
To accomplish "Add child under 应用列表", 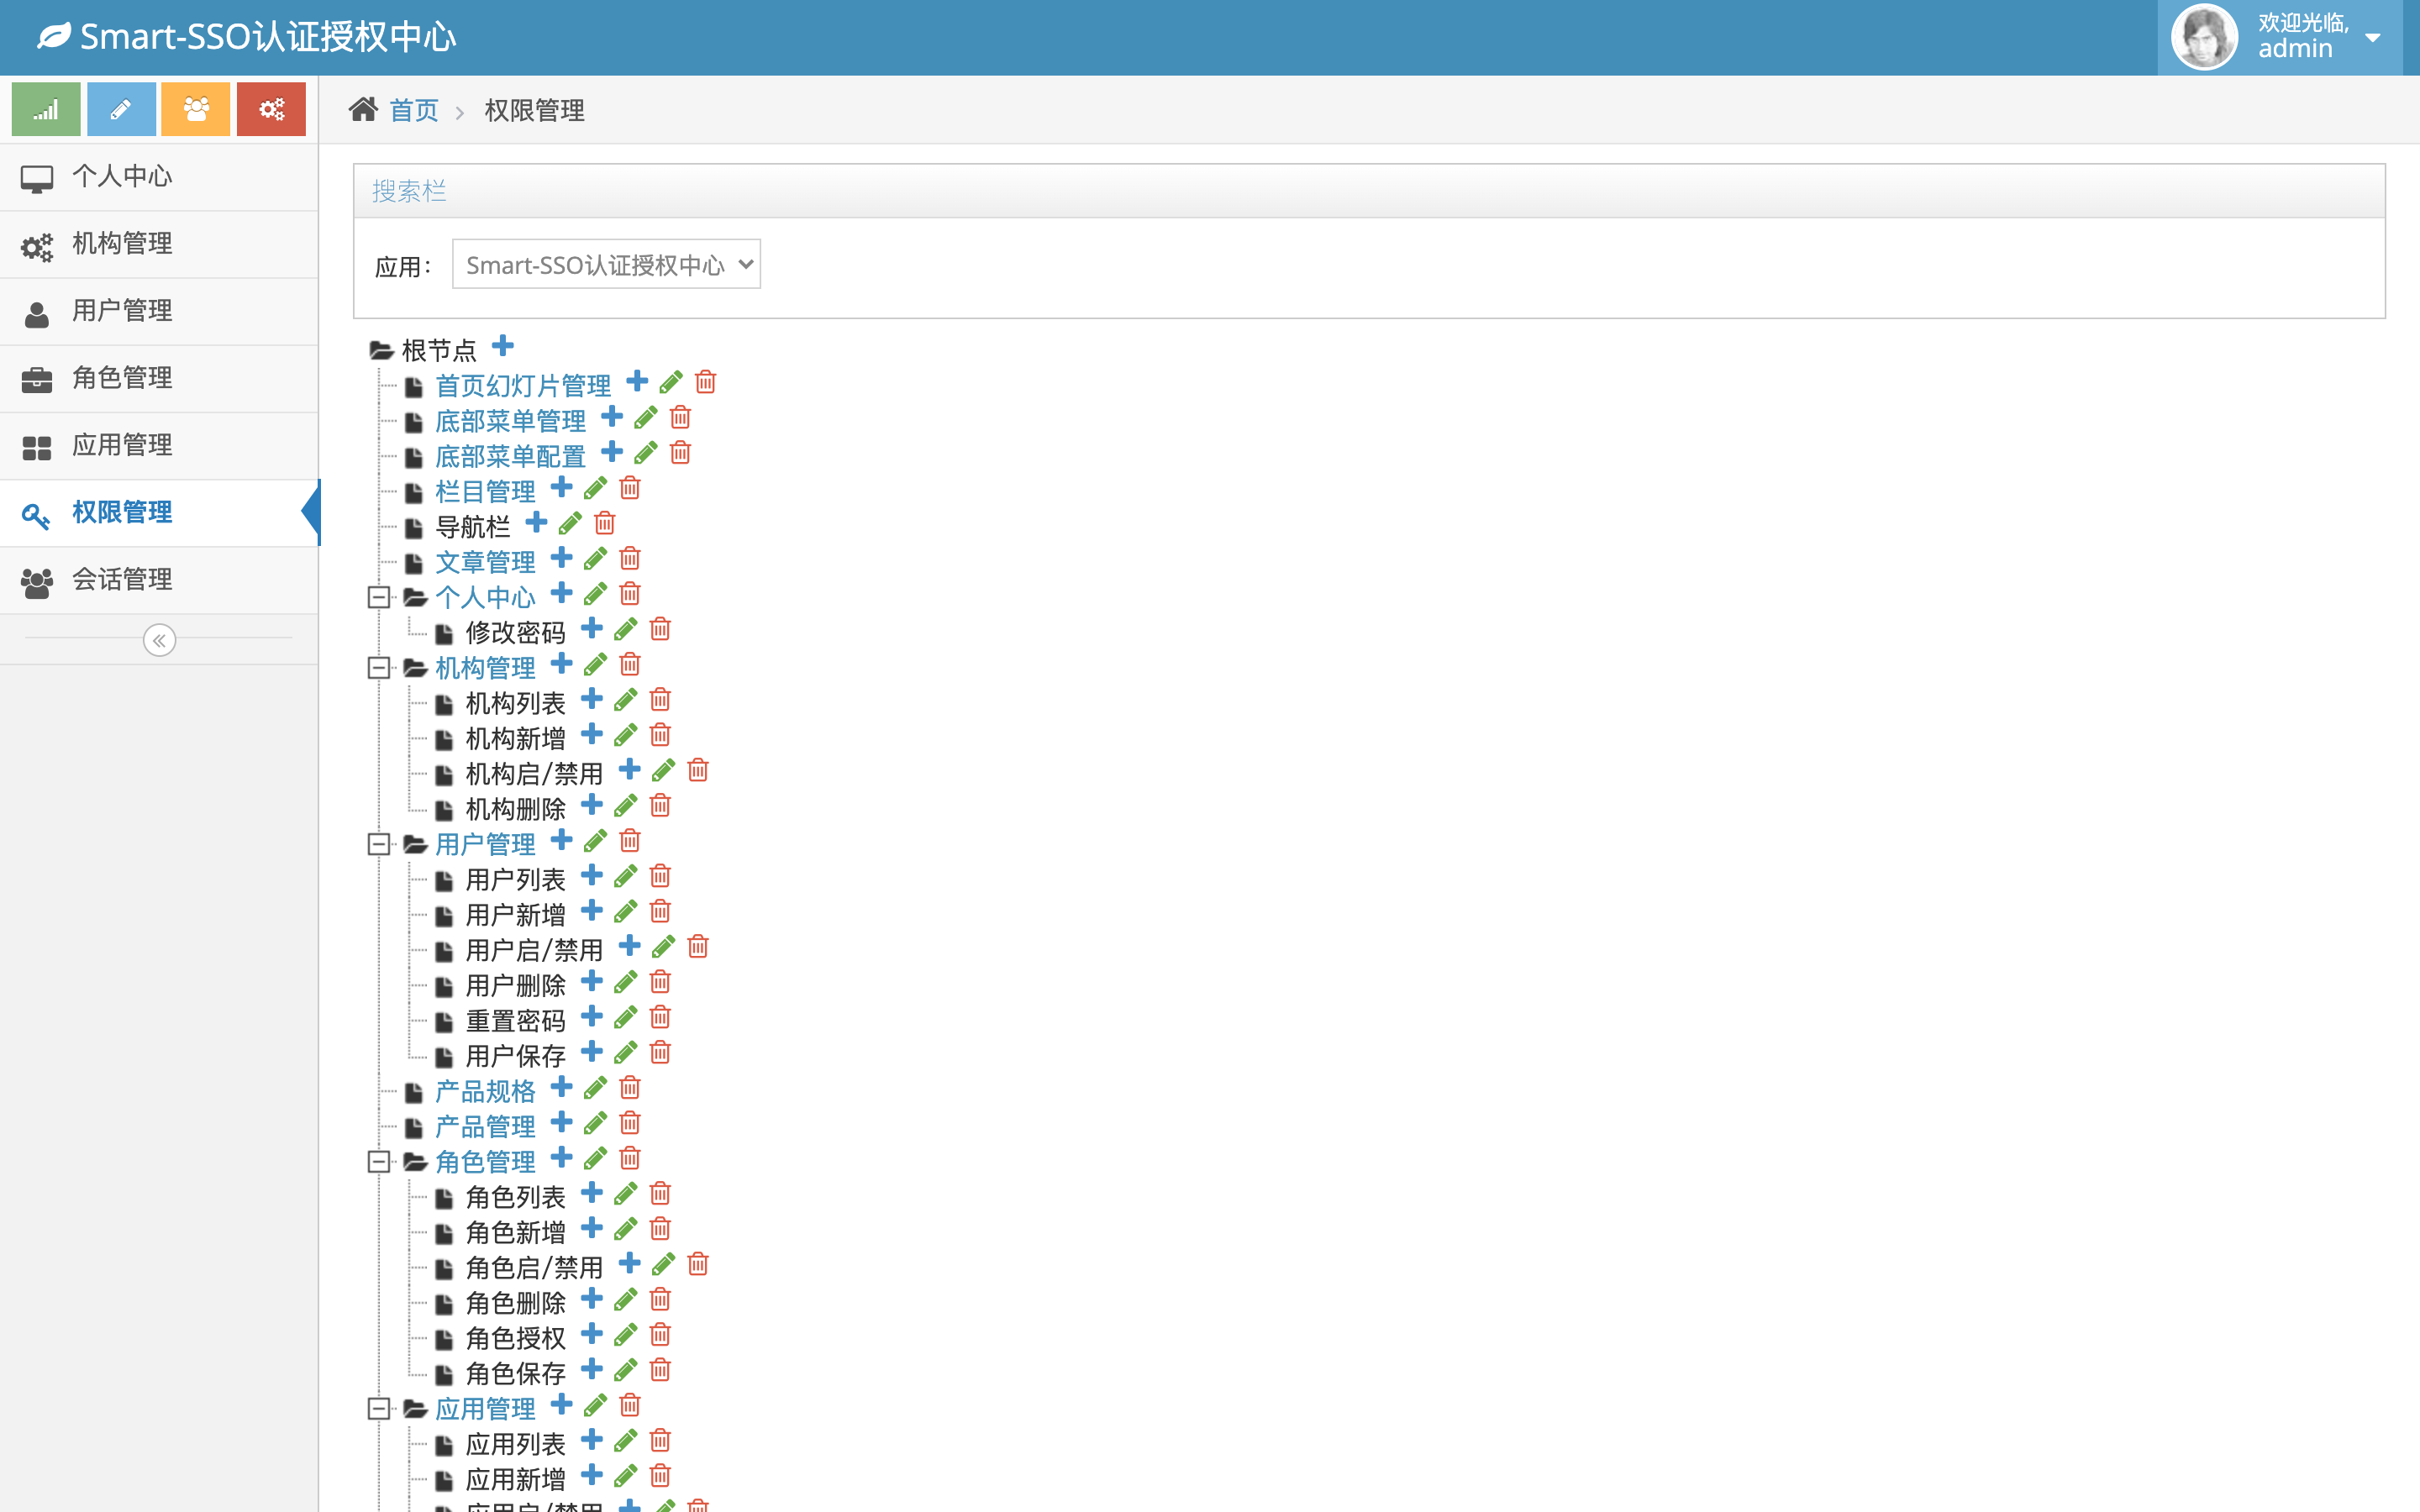I will 592,1439.
